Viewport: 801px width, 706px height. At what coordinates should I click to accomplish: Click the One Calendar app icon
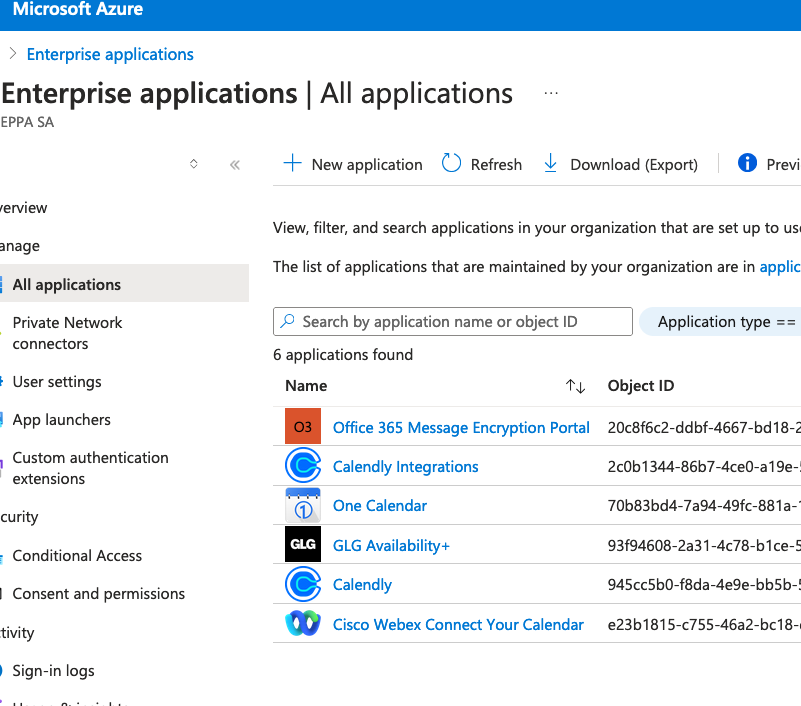coord(303,505)
